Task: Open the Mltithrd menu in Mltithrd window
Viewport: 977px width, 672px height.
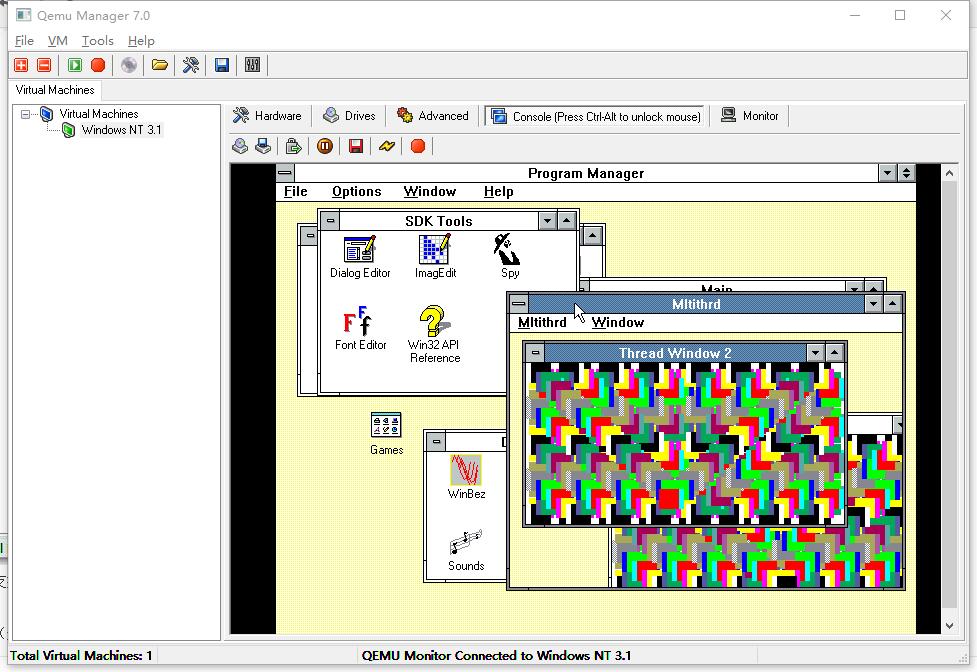Action: (x=542, y=322)
